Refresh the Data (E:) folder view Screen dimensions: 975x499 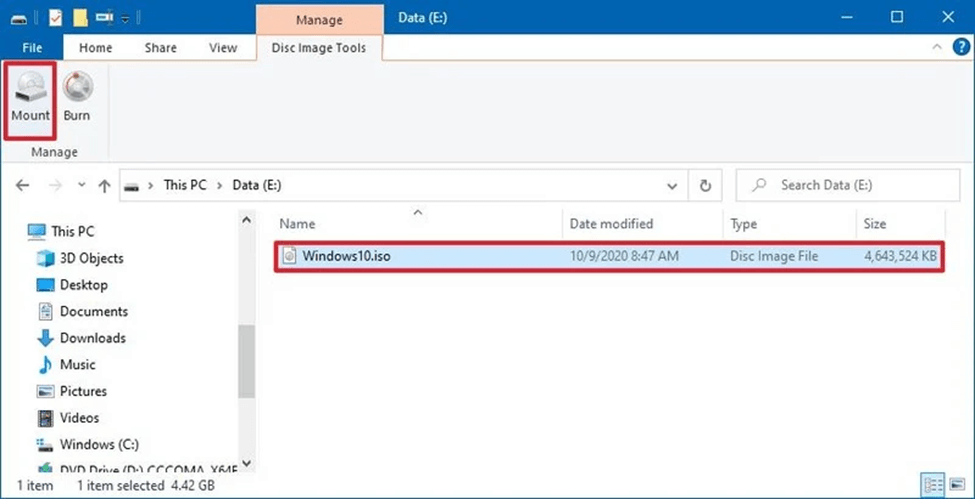pyautogui.click(x=705, y=186)
